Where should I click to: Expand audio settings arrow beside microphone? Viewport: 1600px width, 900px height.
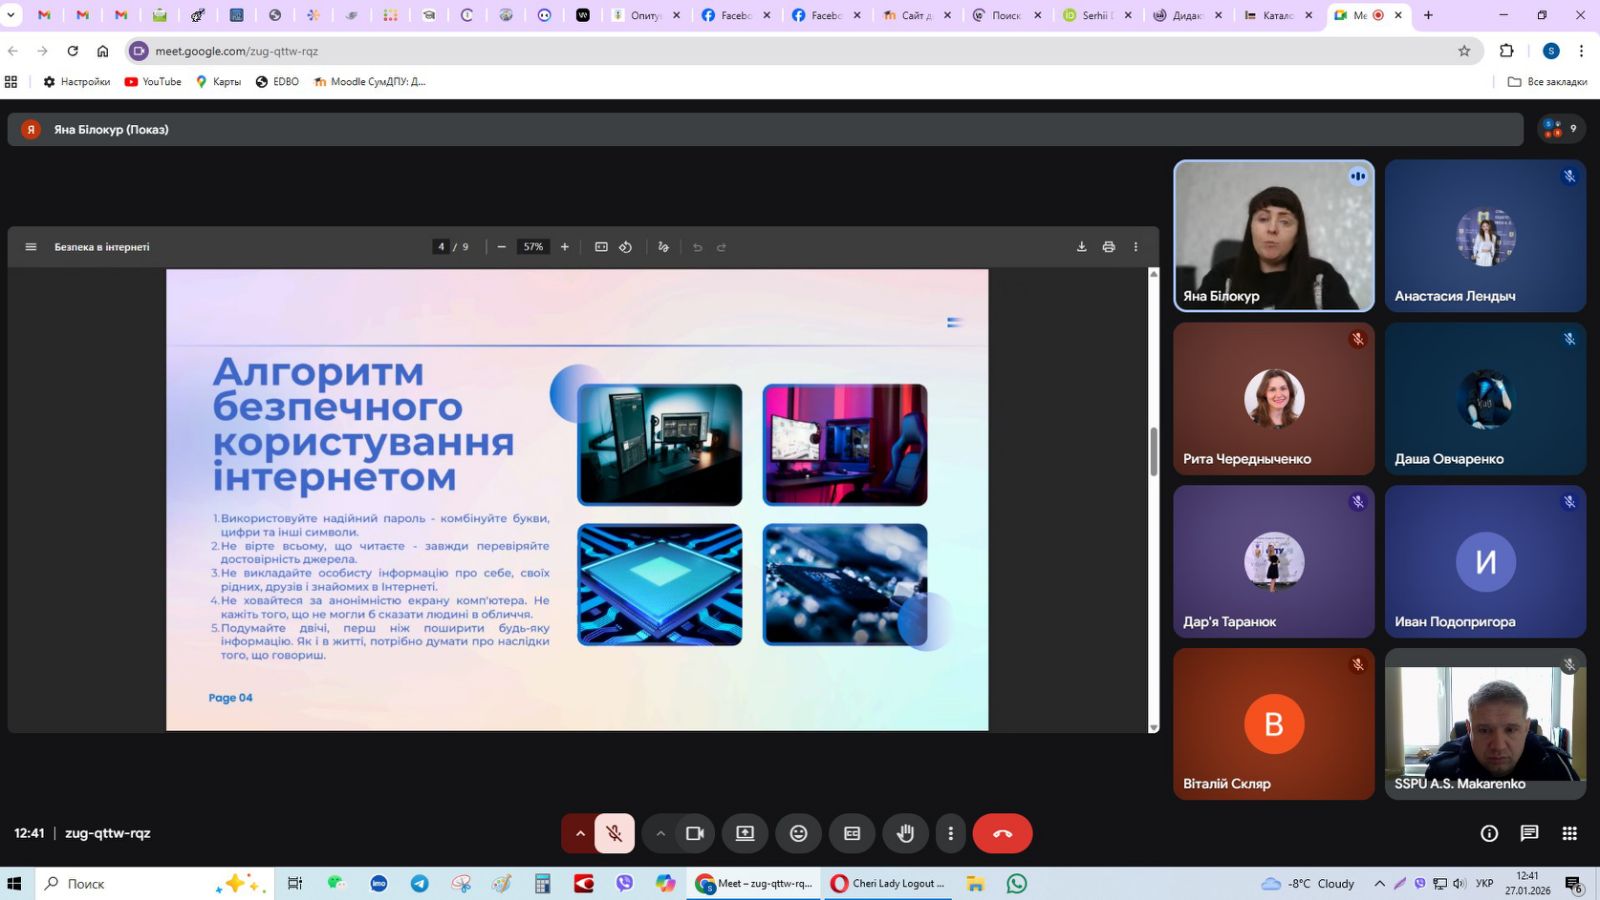coord(579,833)
